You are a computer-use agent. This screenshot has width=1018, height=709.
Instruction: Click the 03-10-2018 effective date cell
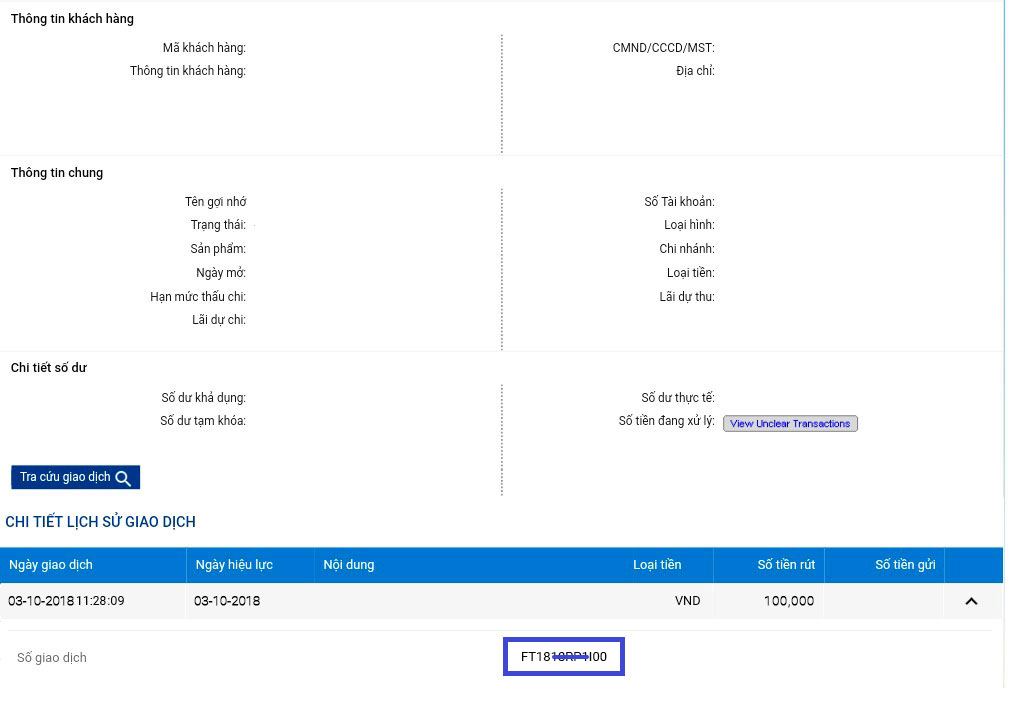pos(227,601)
